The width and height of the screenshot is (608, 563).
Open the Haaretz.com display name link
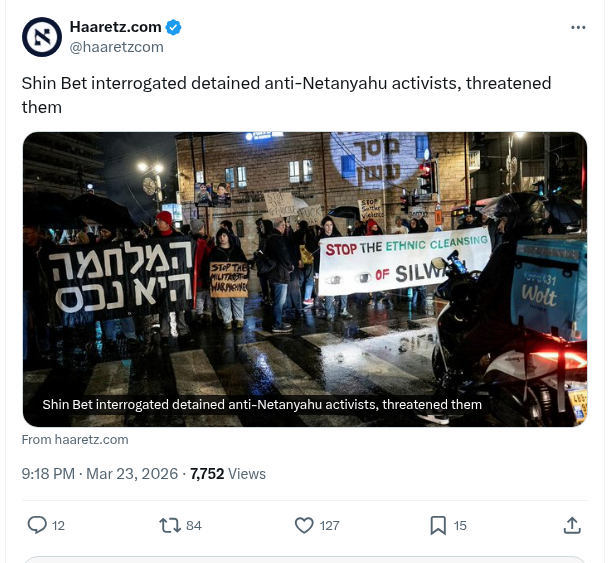click(116, 27)
